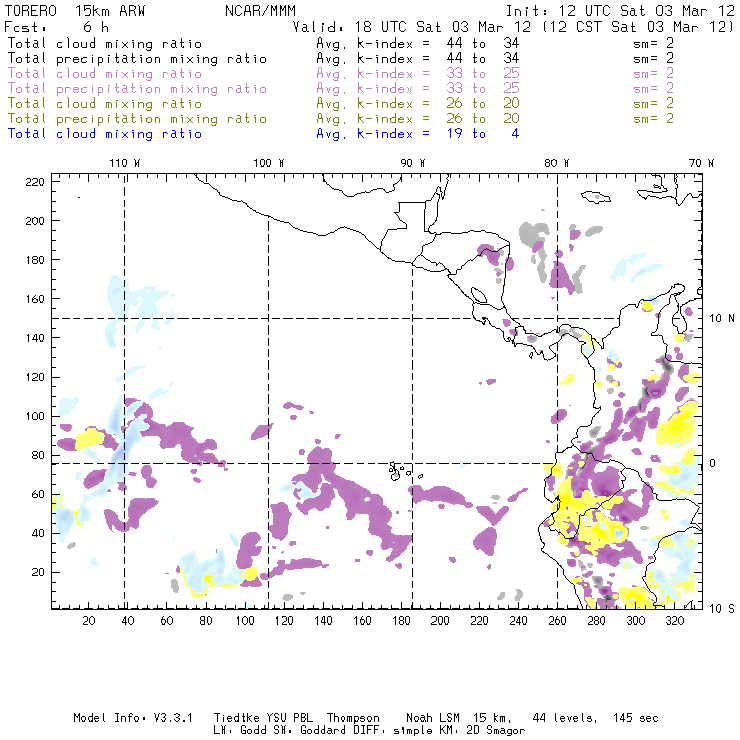The image size is (740, 740).
Task: Select the blue 'Avg. k-index = 19 to 4' text
Action: 418,134
